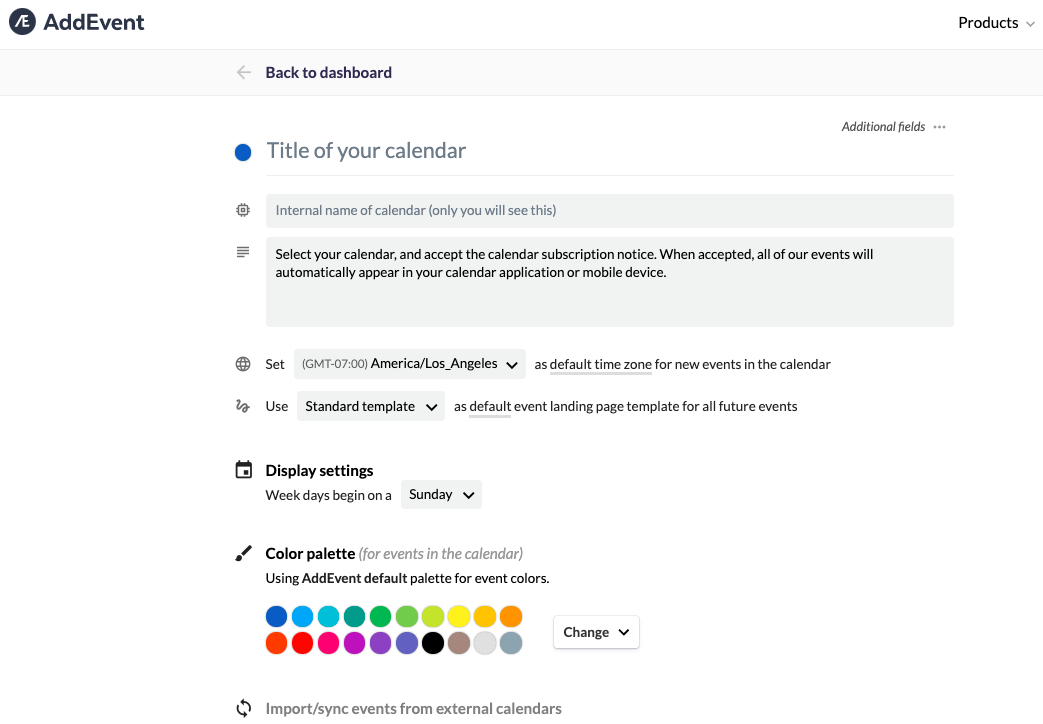This screenshot has height=724, width=1043.
Task: Expand the Change palette dropdown
Action: coord(596,632)
